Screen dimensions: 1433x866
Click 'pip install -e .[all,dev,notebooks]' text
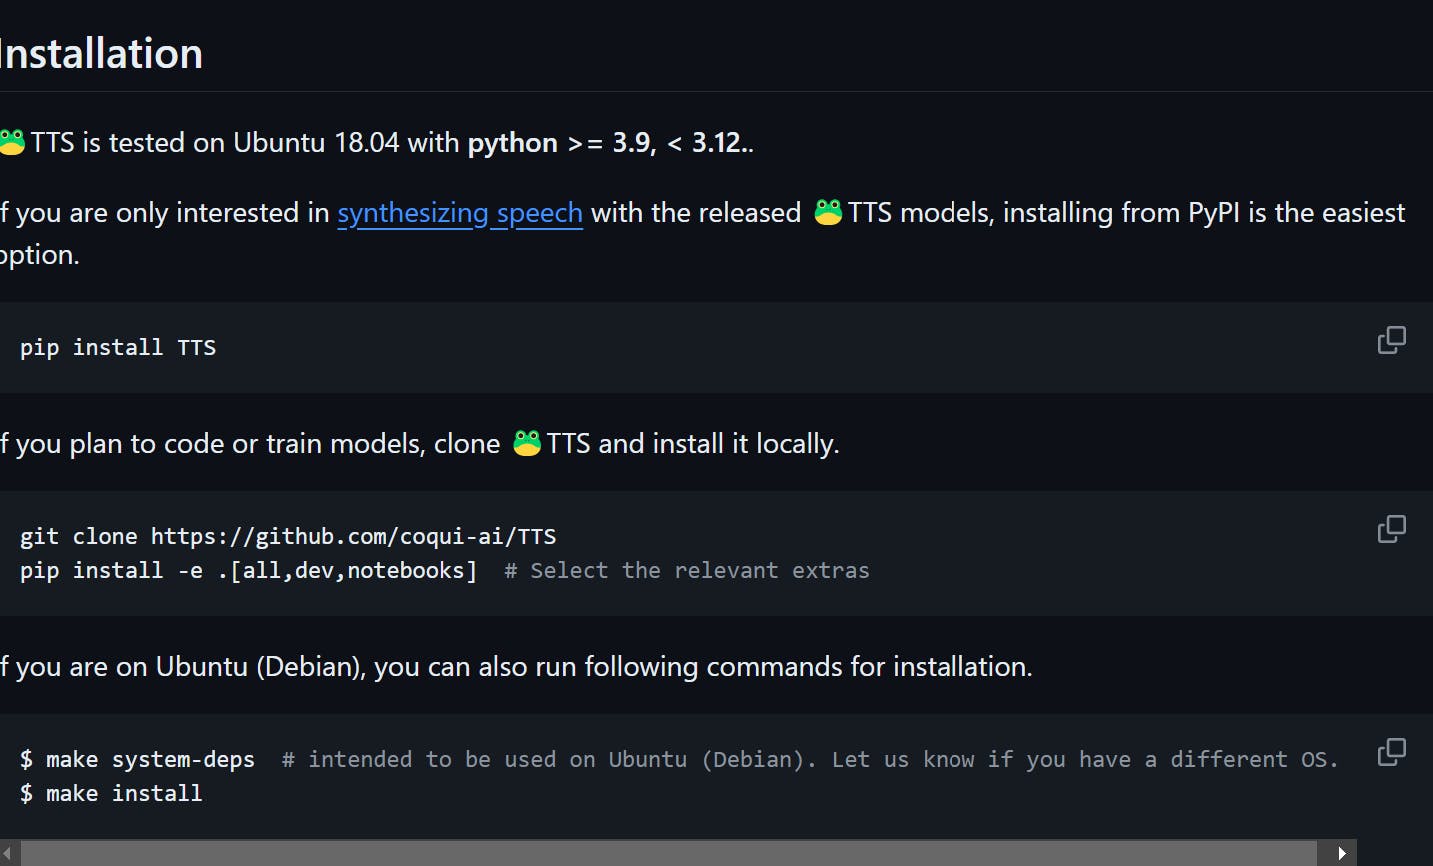(x=248, y=571)
